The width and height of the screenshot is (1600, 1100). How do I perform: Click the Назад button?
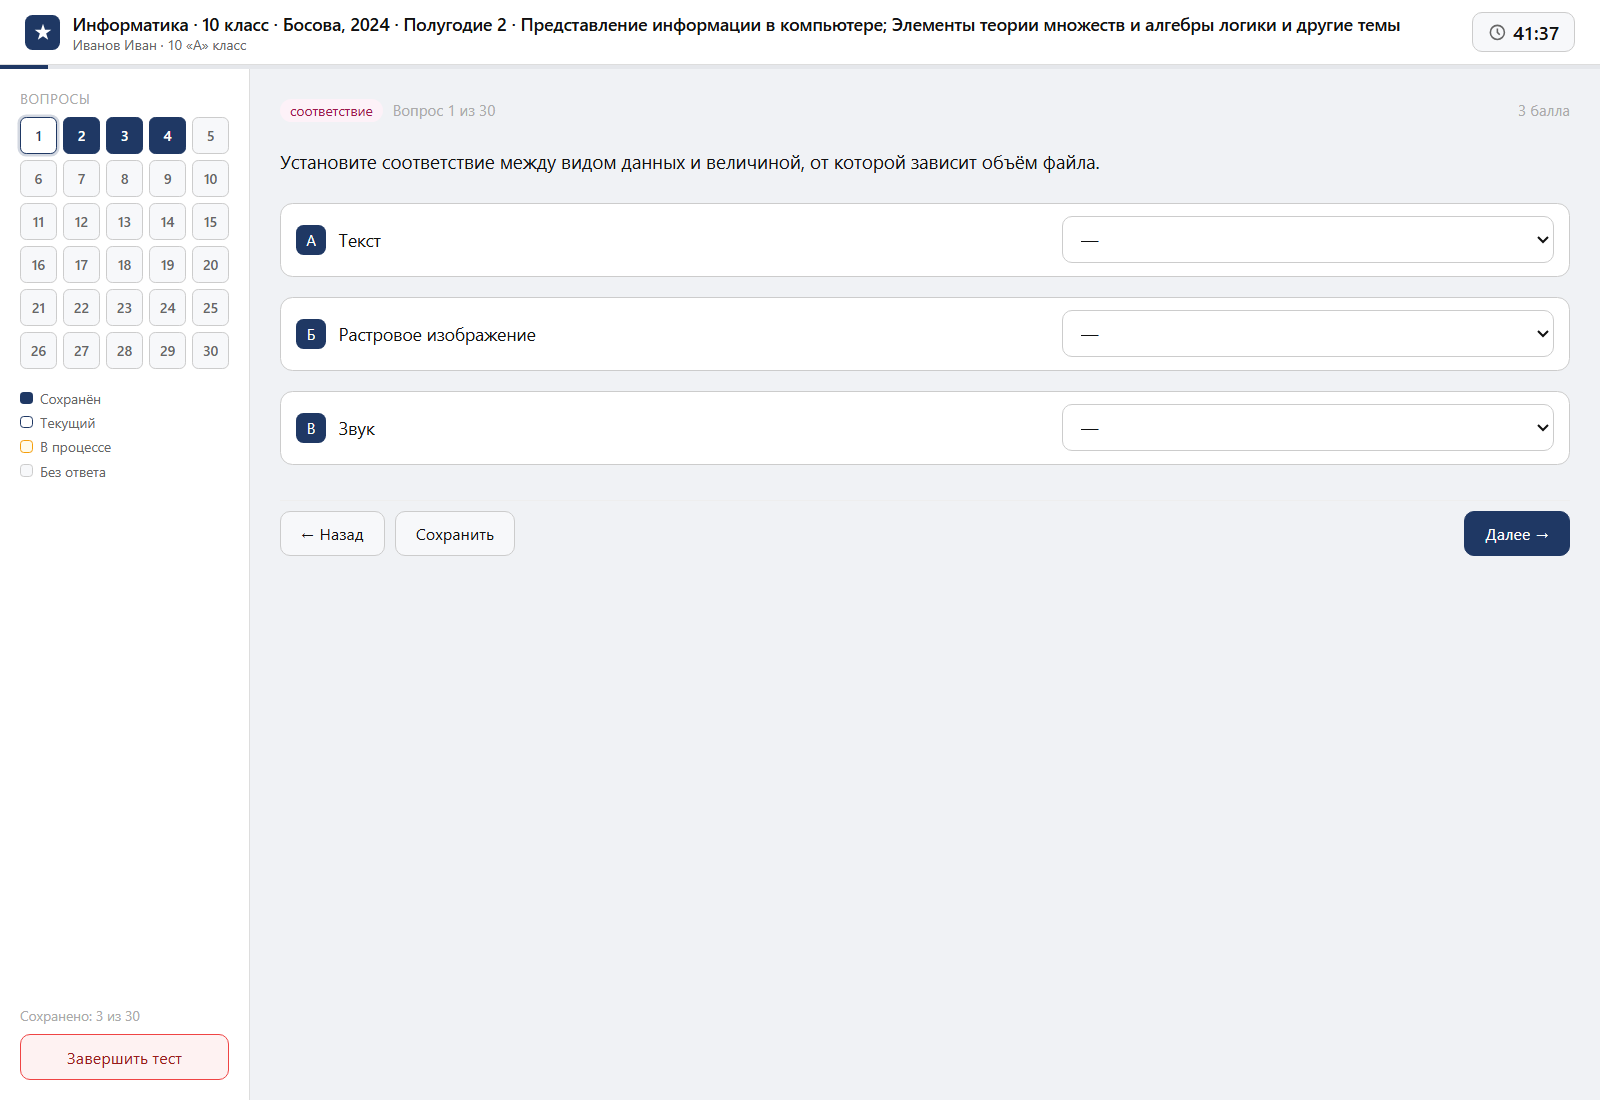tap(332, 534)
